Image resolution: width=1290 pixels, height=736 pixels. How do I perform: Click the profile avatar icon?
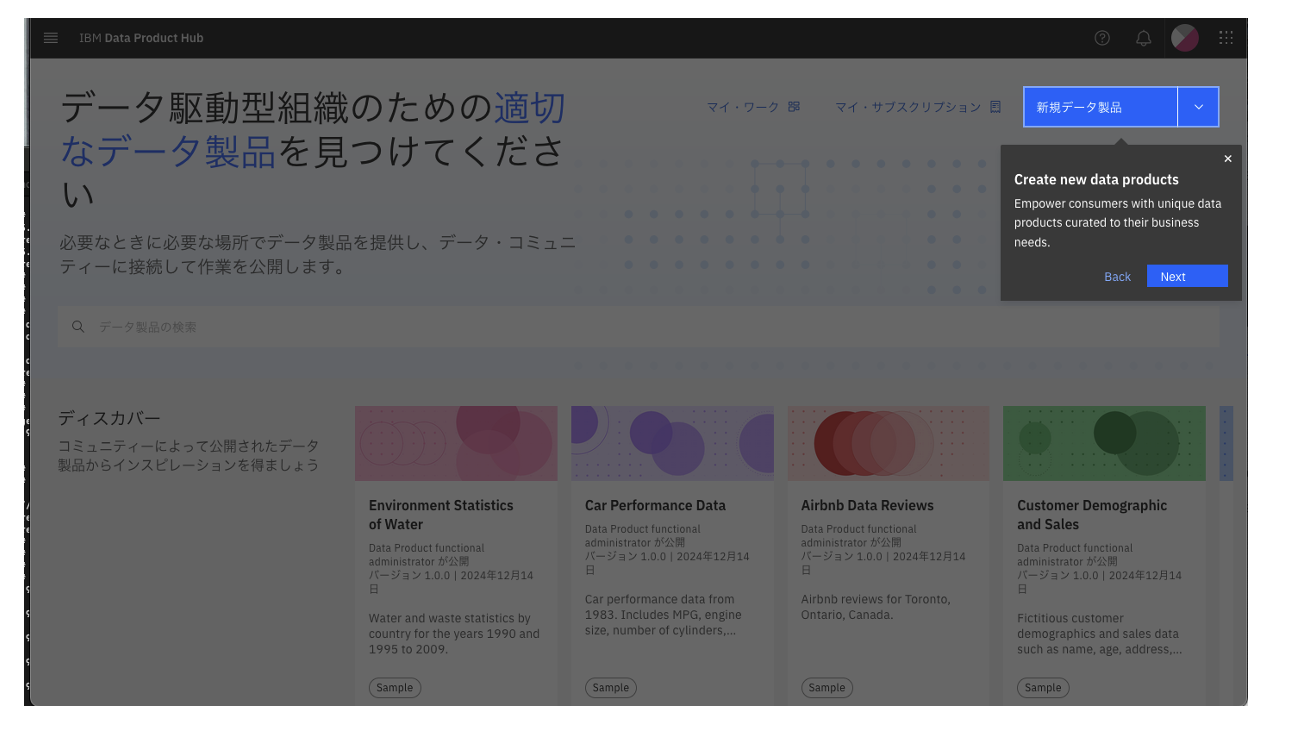point(1184,38)
